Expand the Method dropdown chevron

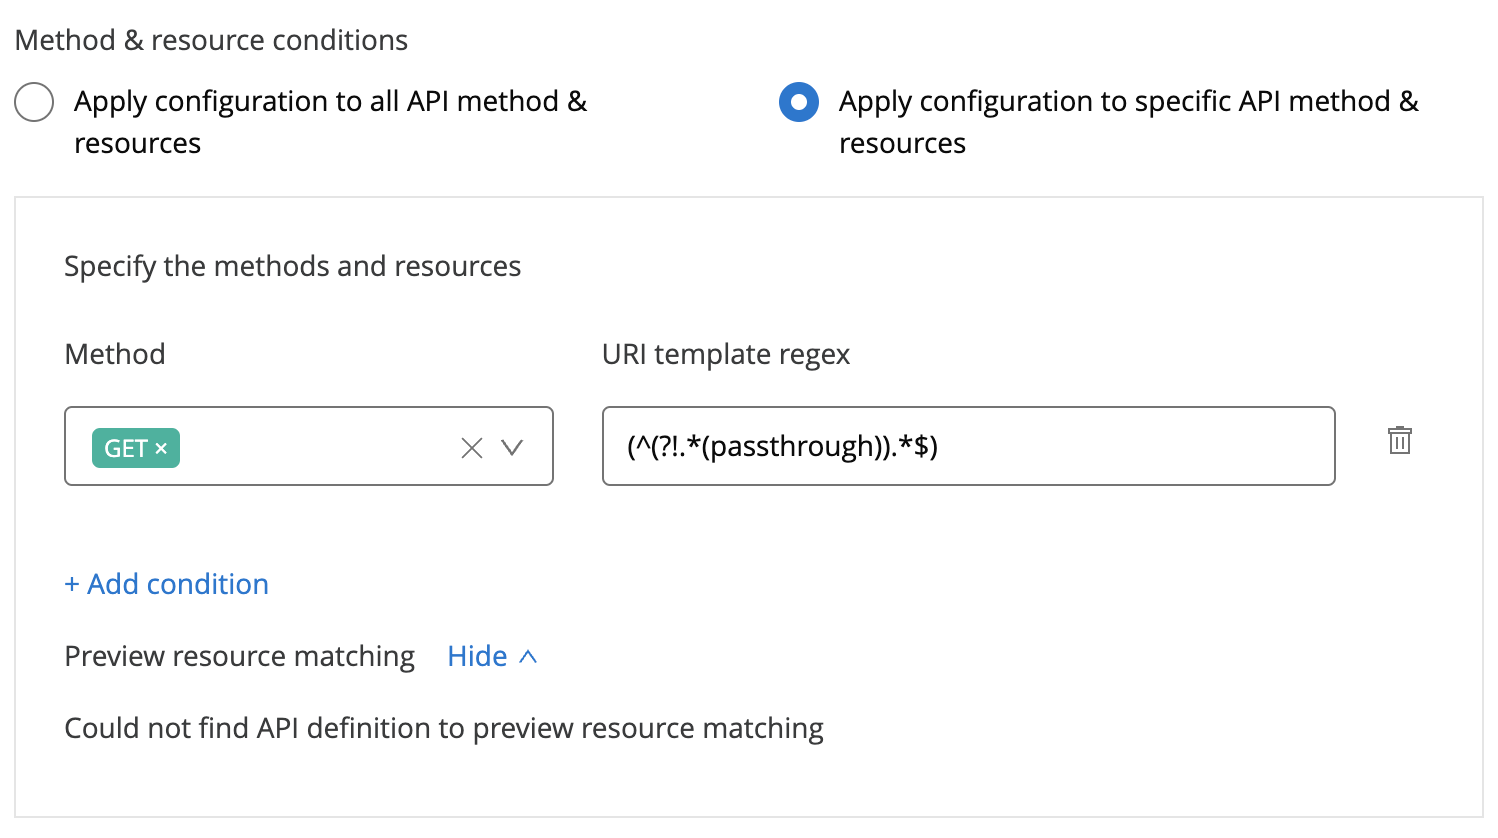coord(512,448)
